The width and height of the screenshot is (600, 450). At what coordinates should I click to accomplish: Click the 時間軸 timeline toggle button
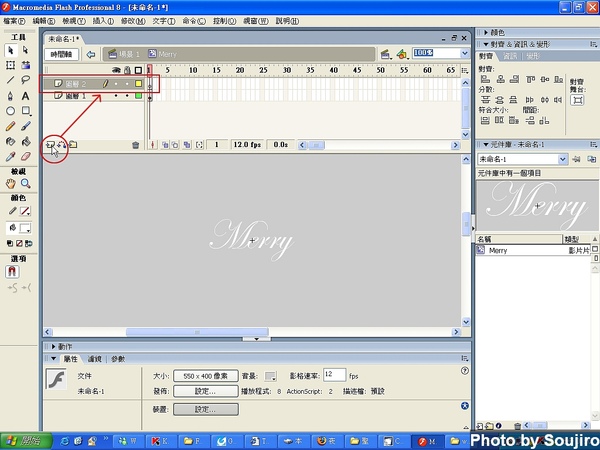(62, 54)
